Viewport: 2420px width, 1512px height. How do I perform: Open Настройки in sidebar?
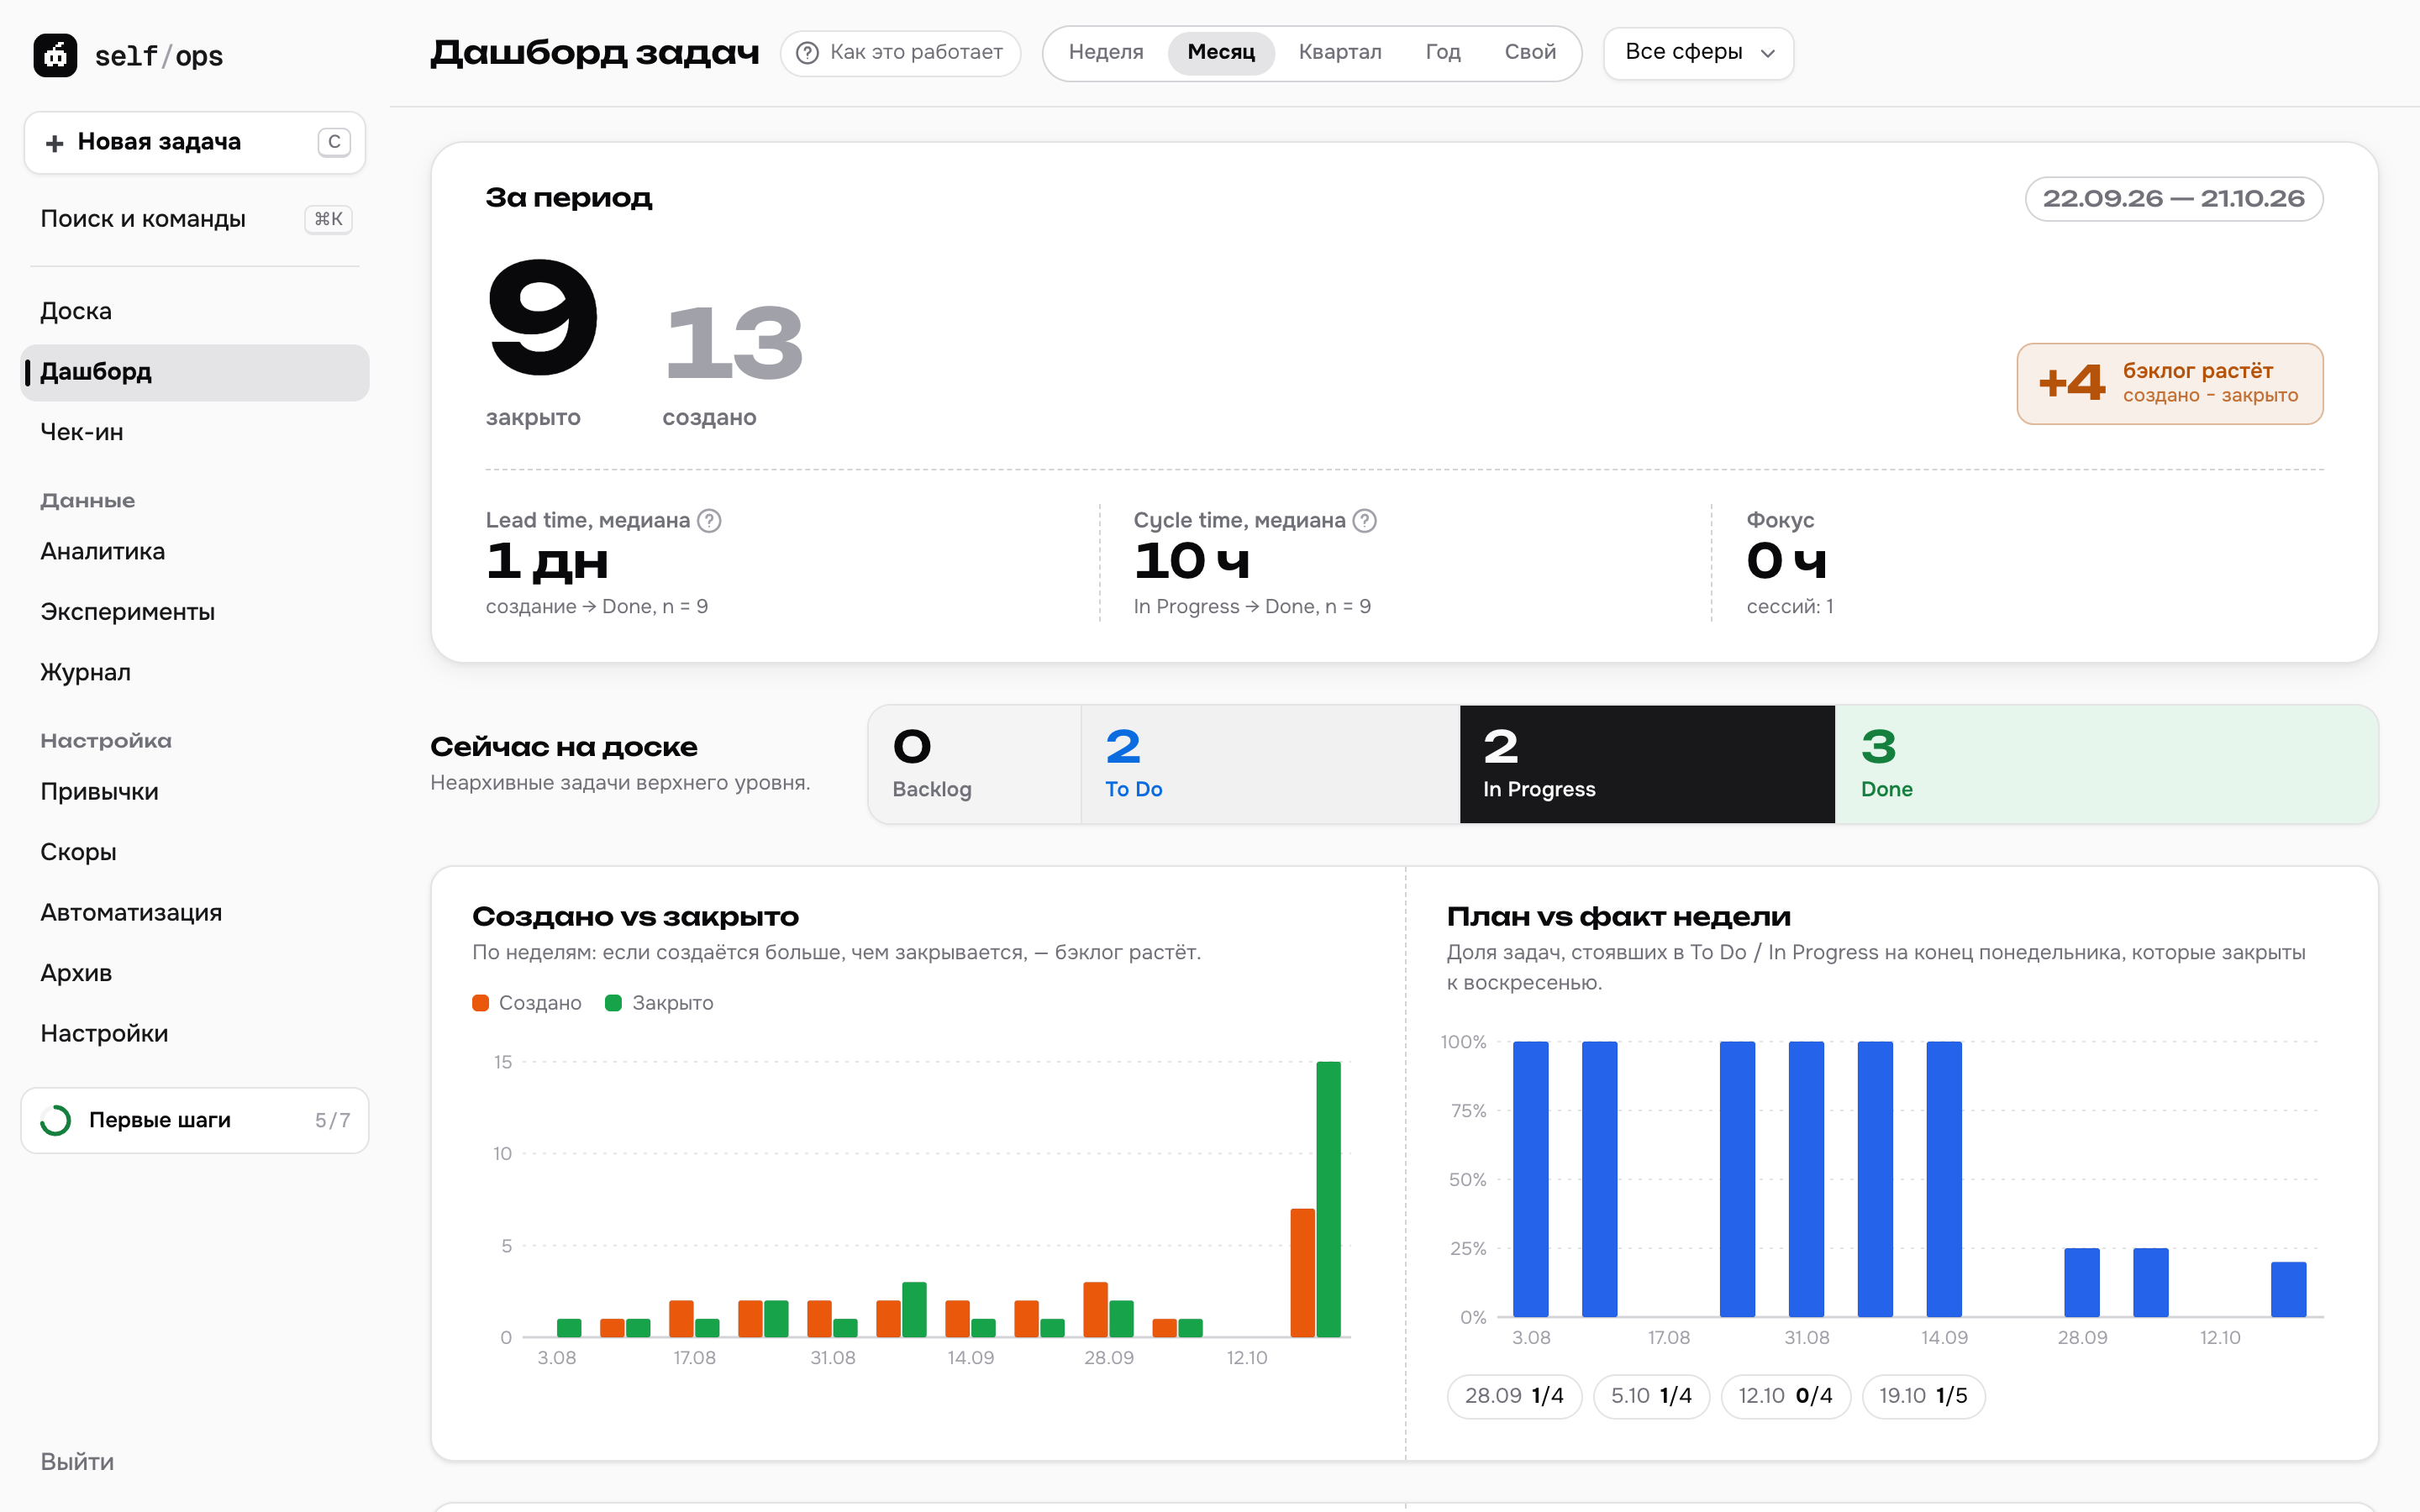point(195,1033)
